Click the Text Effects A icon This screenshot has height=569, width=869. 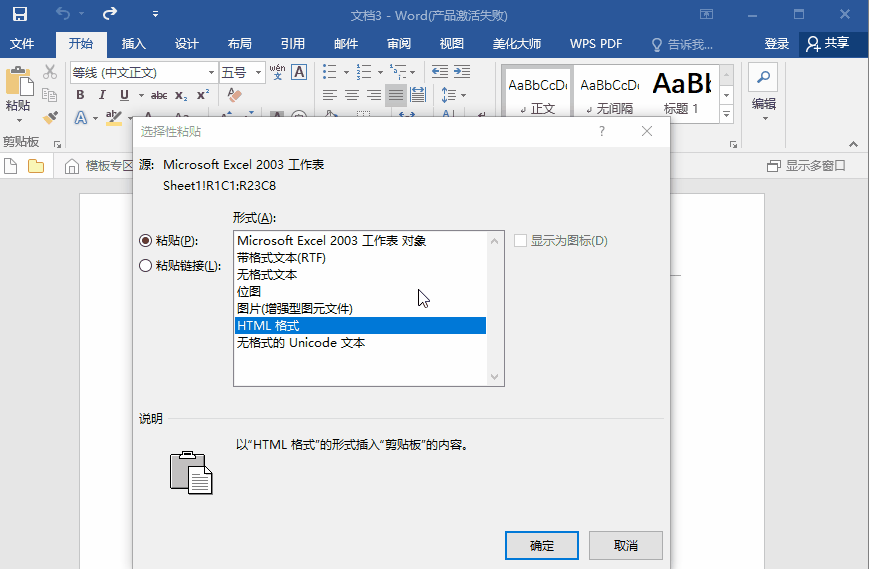[x=81, y=117]
